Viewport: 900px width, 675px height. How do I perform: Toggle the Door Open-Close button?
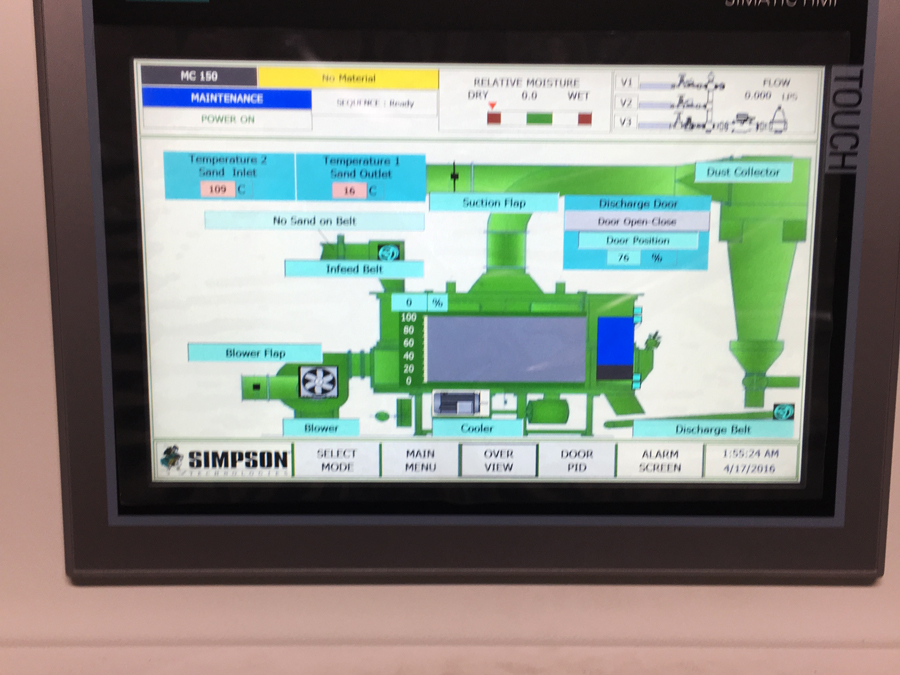[x=637, y=222]
